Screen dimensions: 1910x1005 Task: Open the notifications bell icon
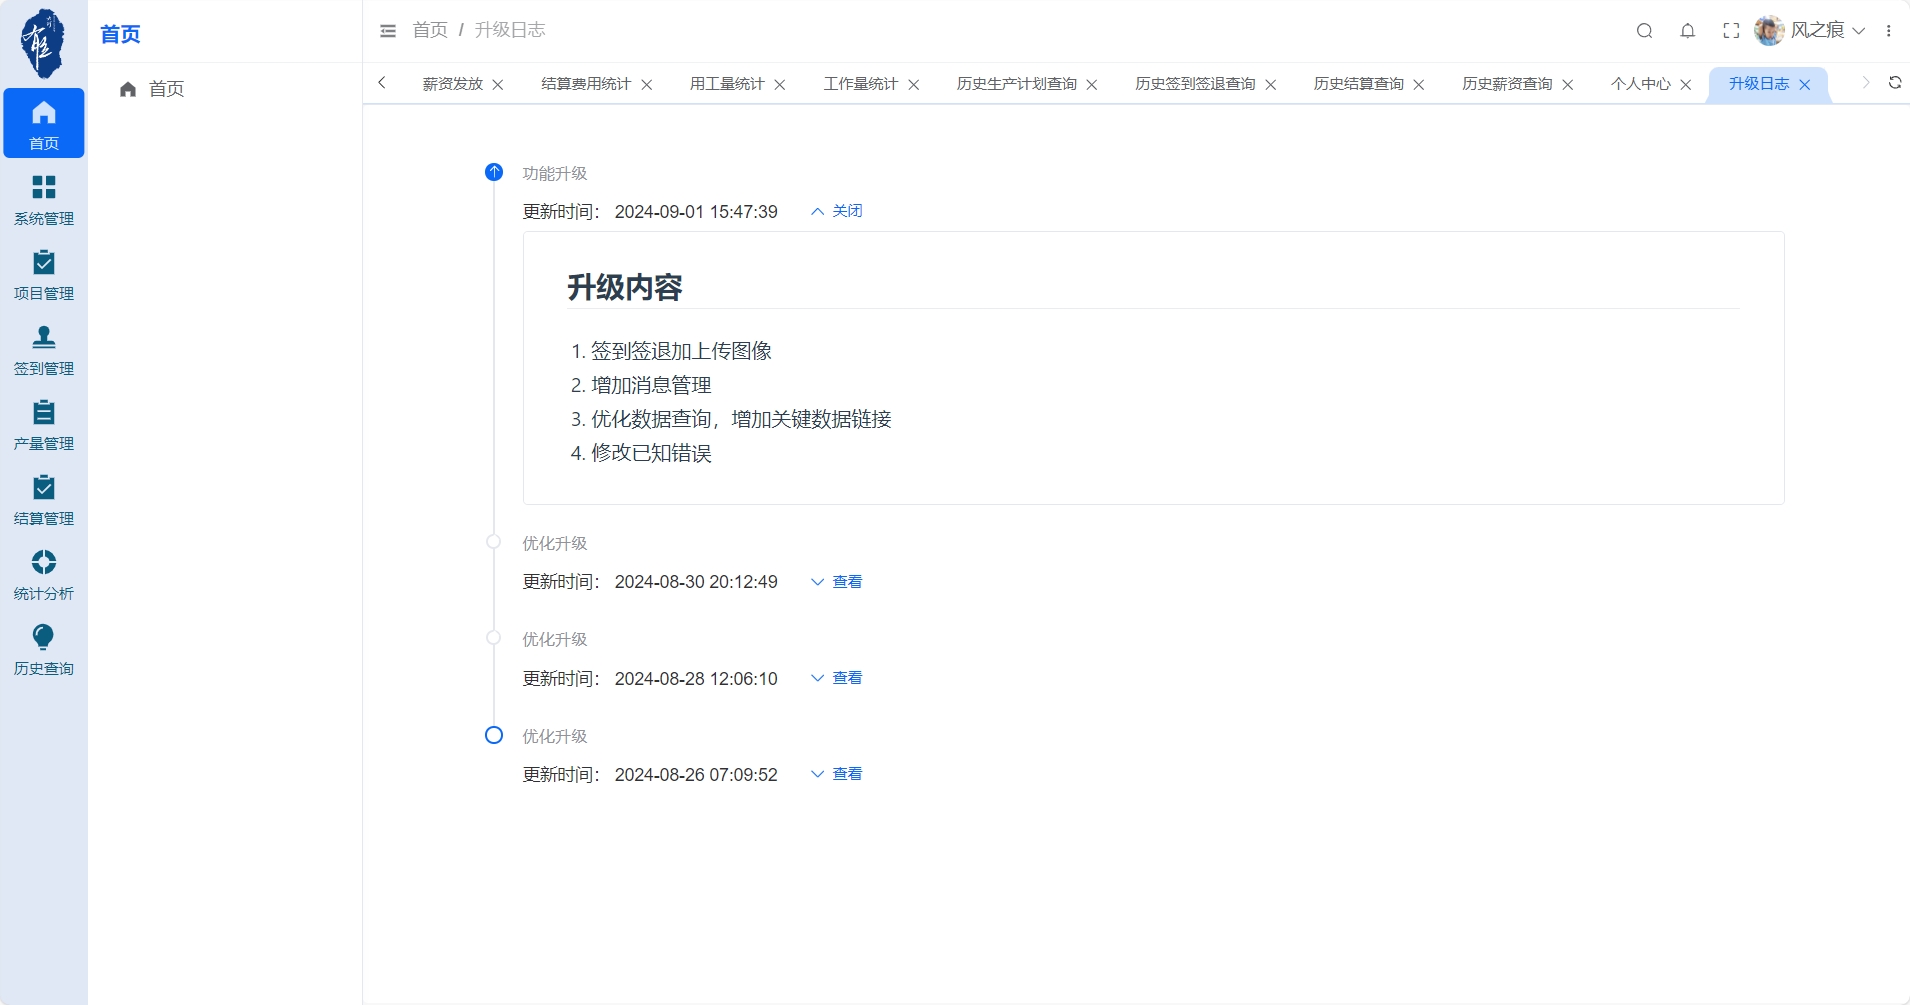coord(1688,31)
